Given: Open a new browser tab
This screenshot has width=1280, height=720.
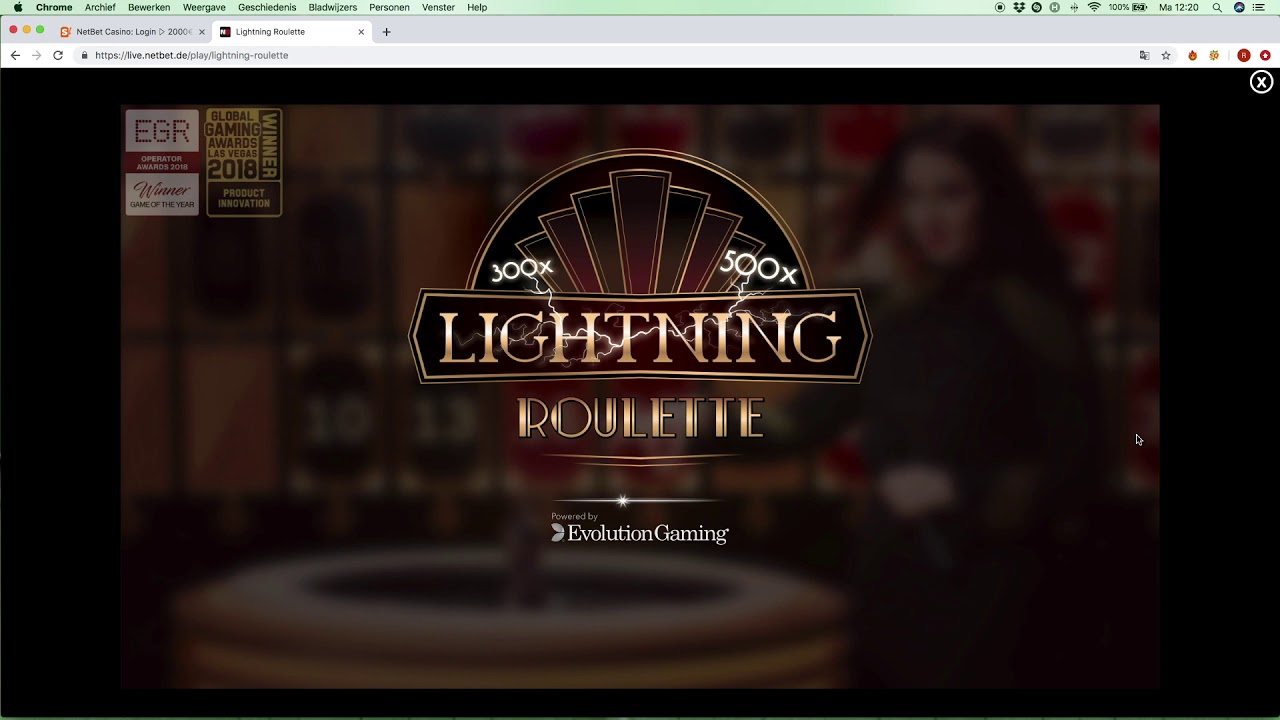Looking at the screenshot, I should [386, 32].
